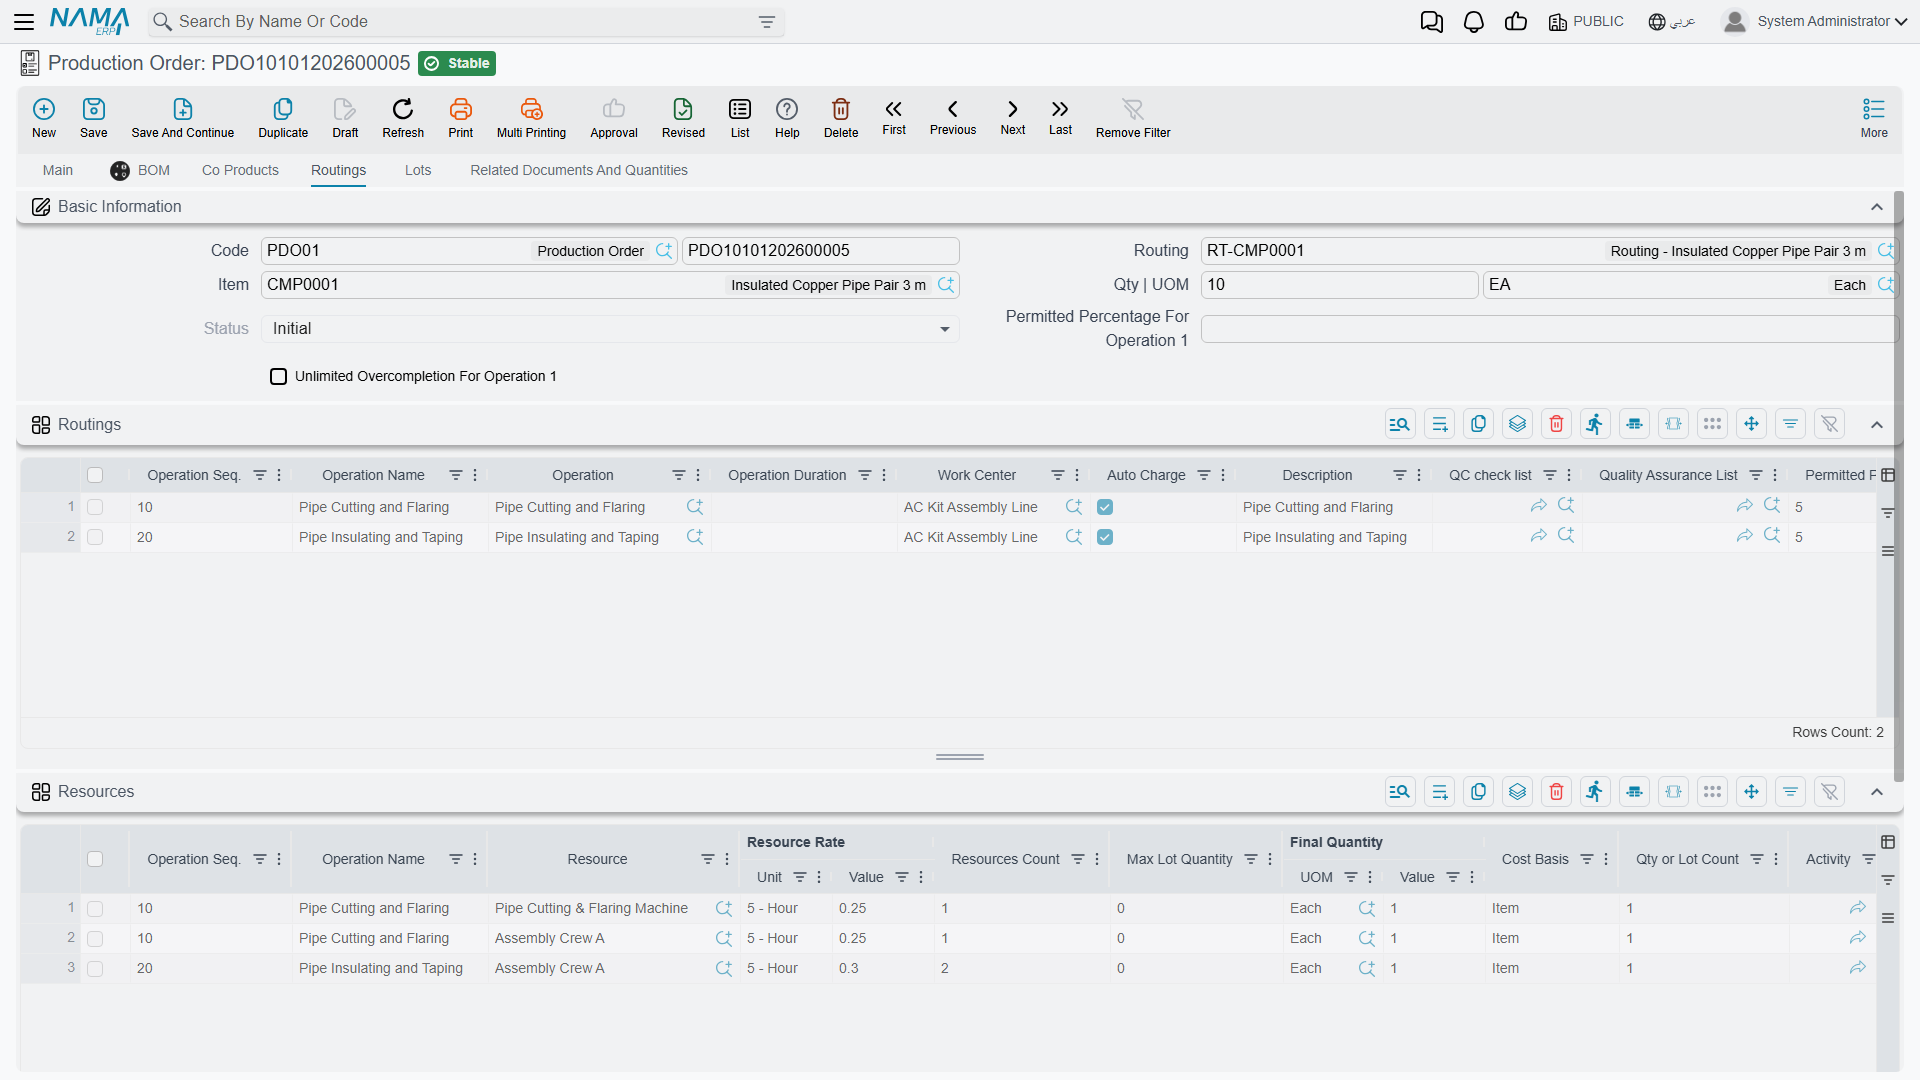Click the New record icon
The image size is (1920, 1080).
pos(44,117)
